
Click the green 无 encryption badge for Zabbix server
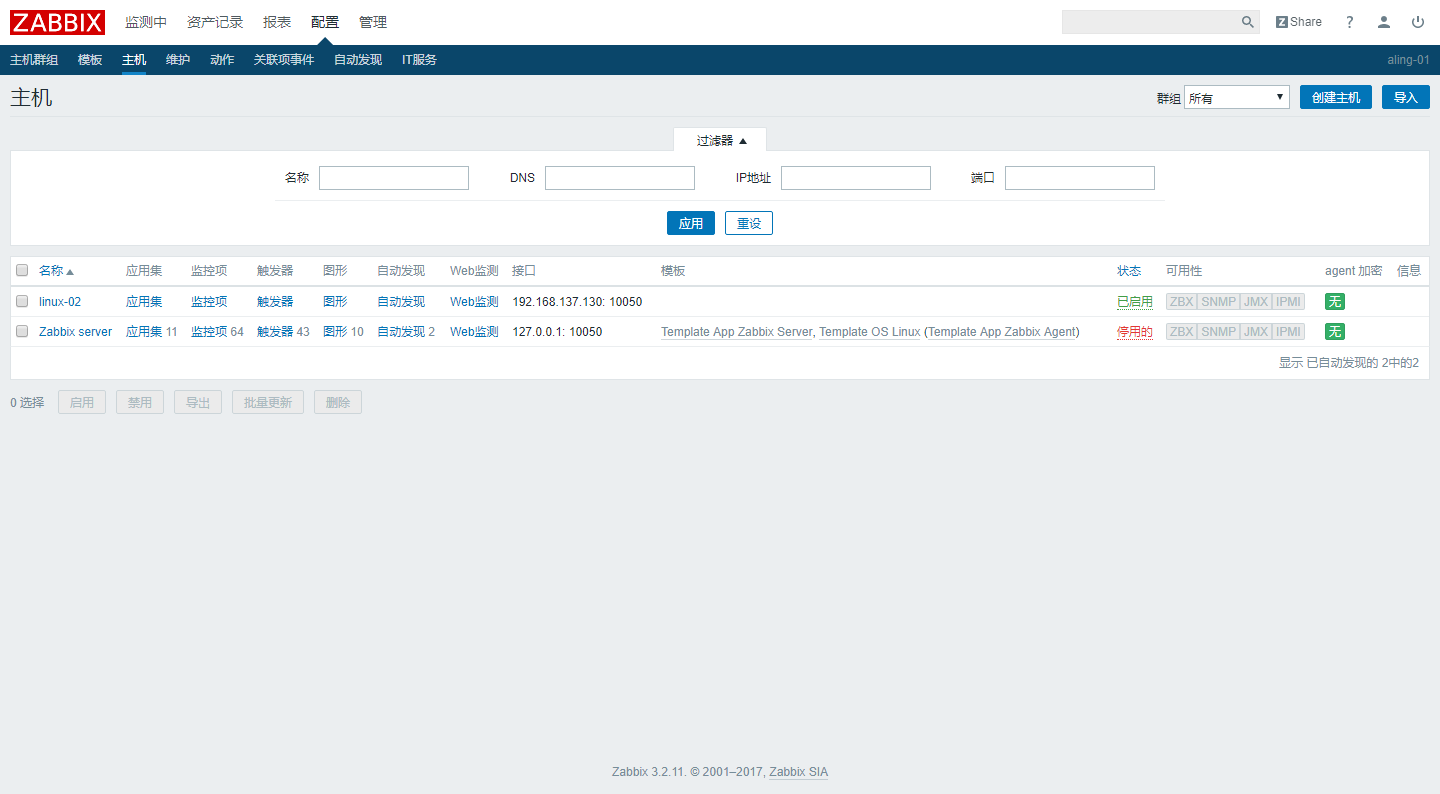point(1334,331)
